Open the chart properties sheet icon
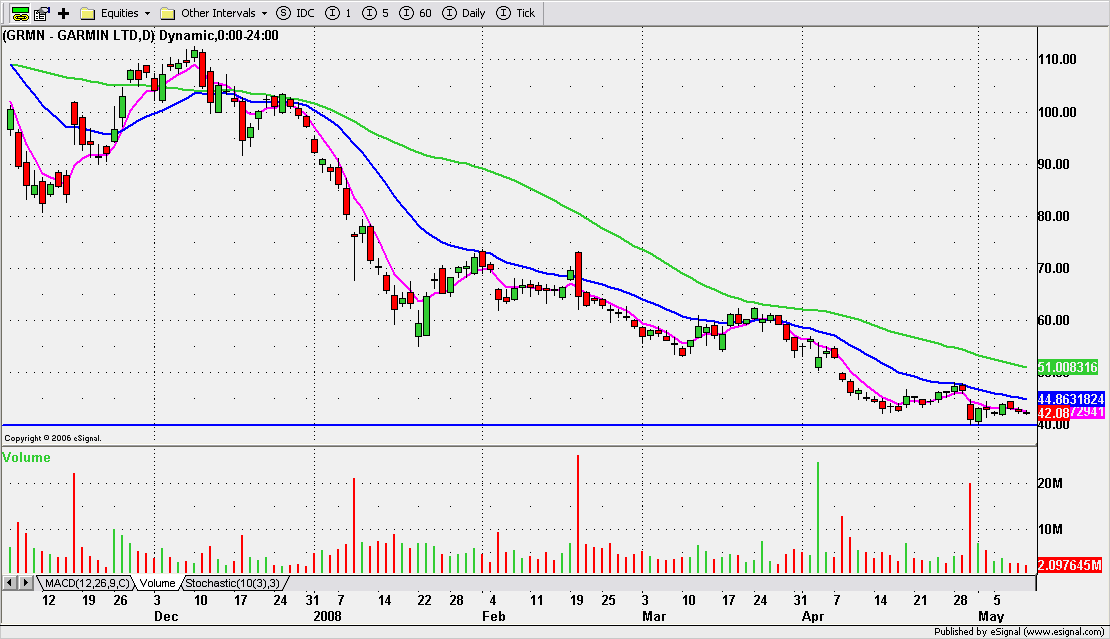Viewport: 1110px width, 639px height. (42, 13)
